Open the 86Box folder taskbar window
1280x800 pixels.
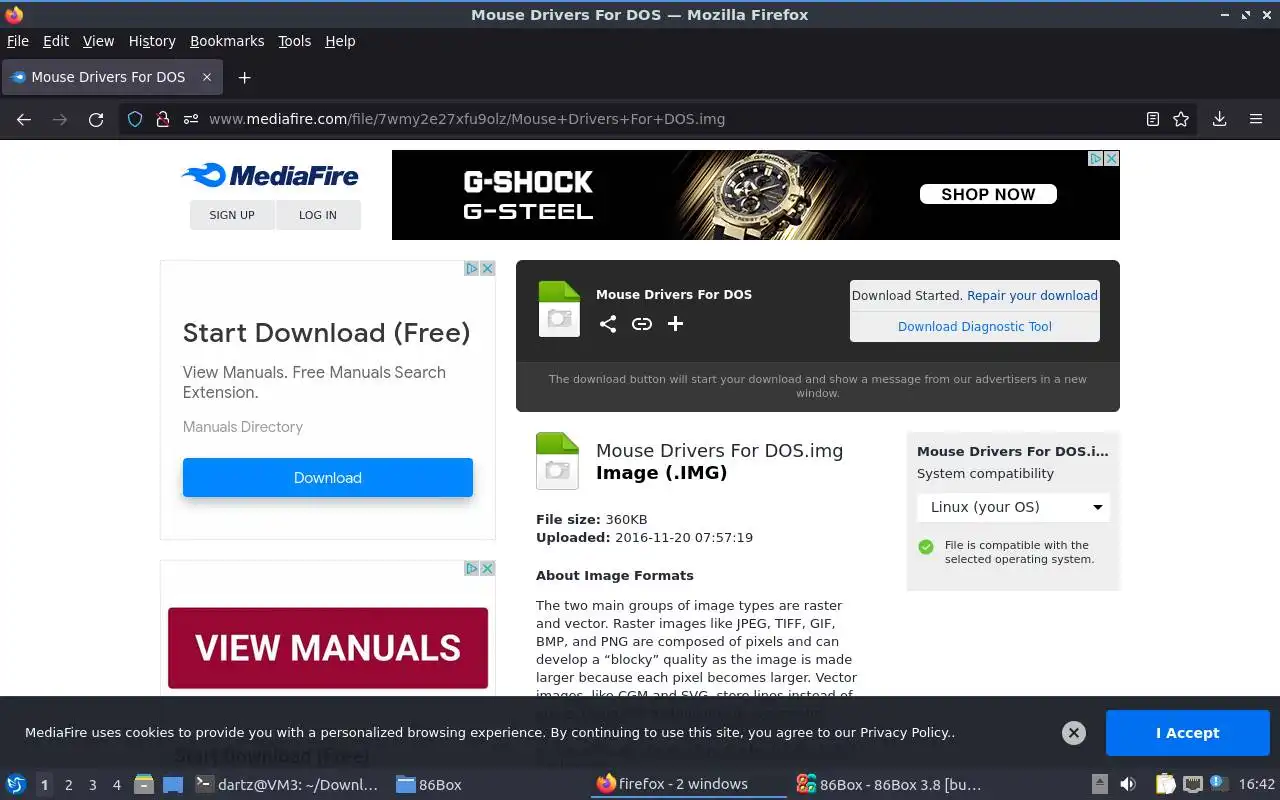(x=429, y=785)
